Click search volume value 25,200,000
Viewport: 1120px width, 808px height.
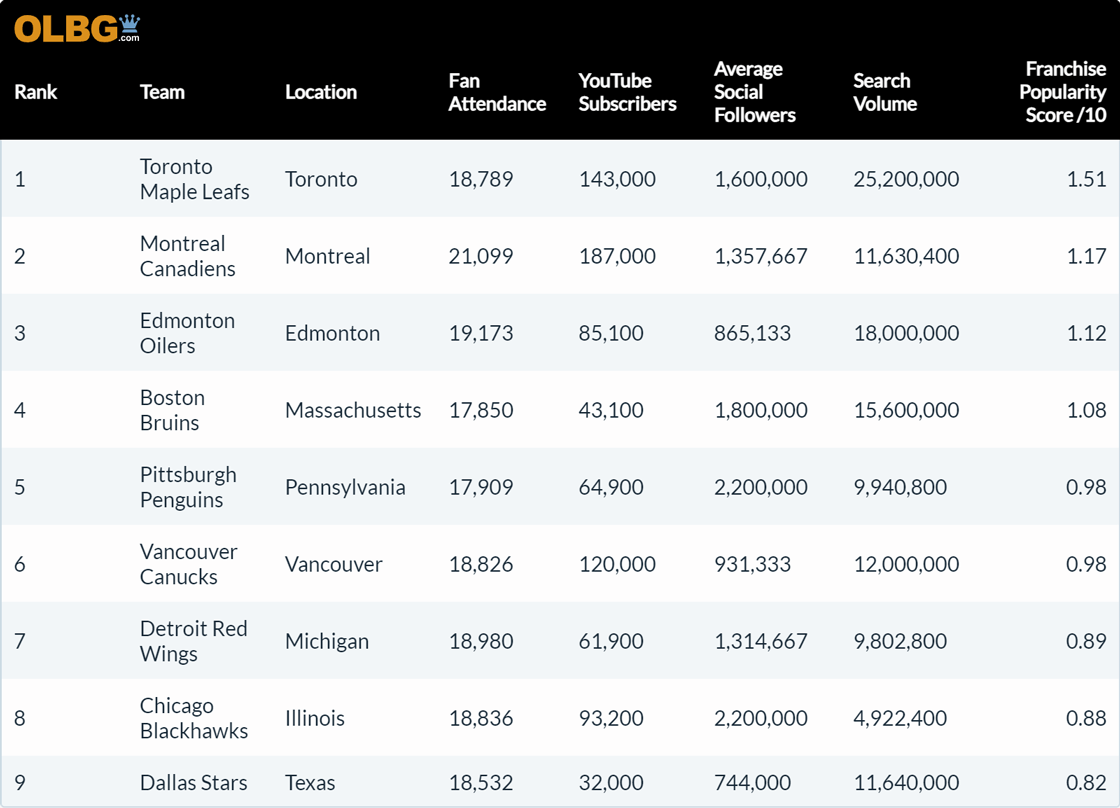906,179
